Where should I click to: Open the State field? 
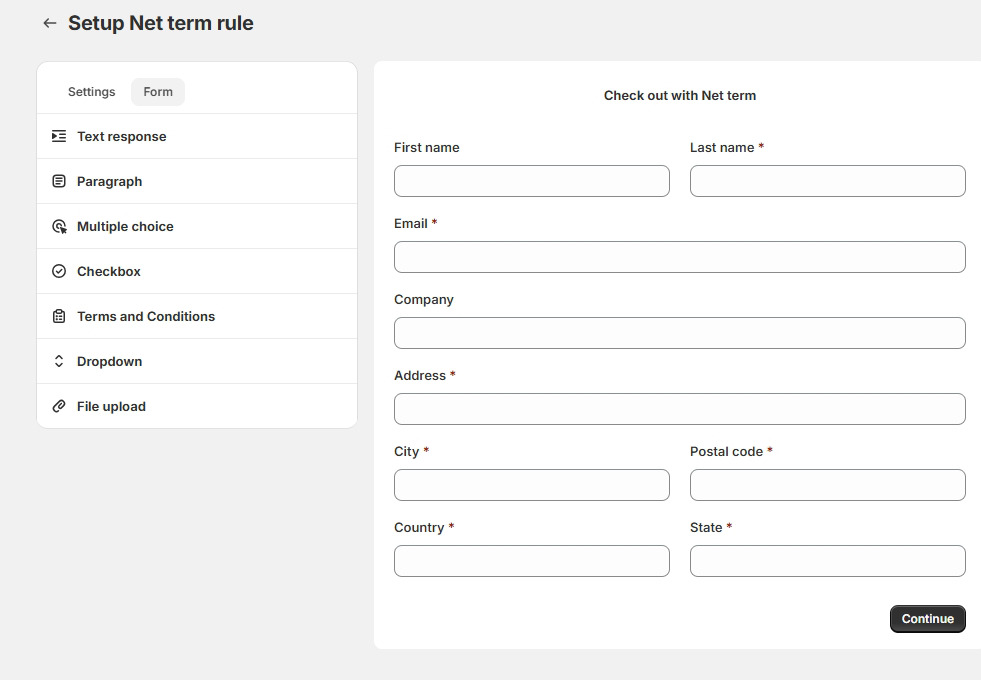(x=828, y=561)
